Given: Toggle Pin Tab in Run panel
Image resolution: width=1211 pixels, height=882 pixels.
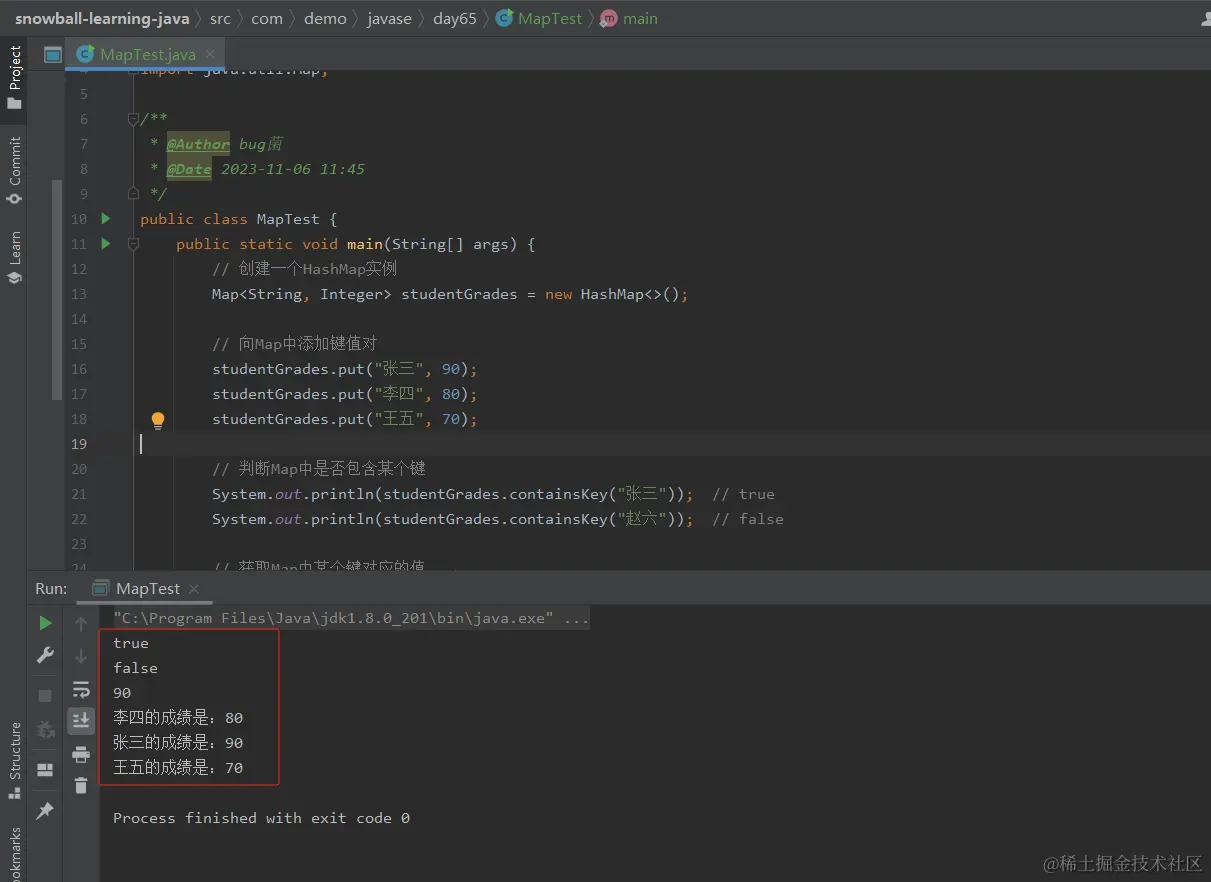Looking at the screenshot, I should (x=45, y=811).
